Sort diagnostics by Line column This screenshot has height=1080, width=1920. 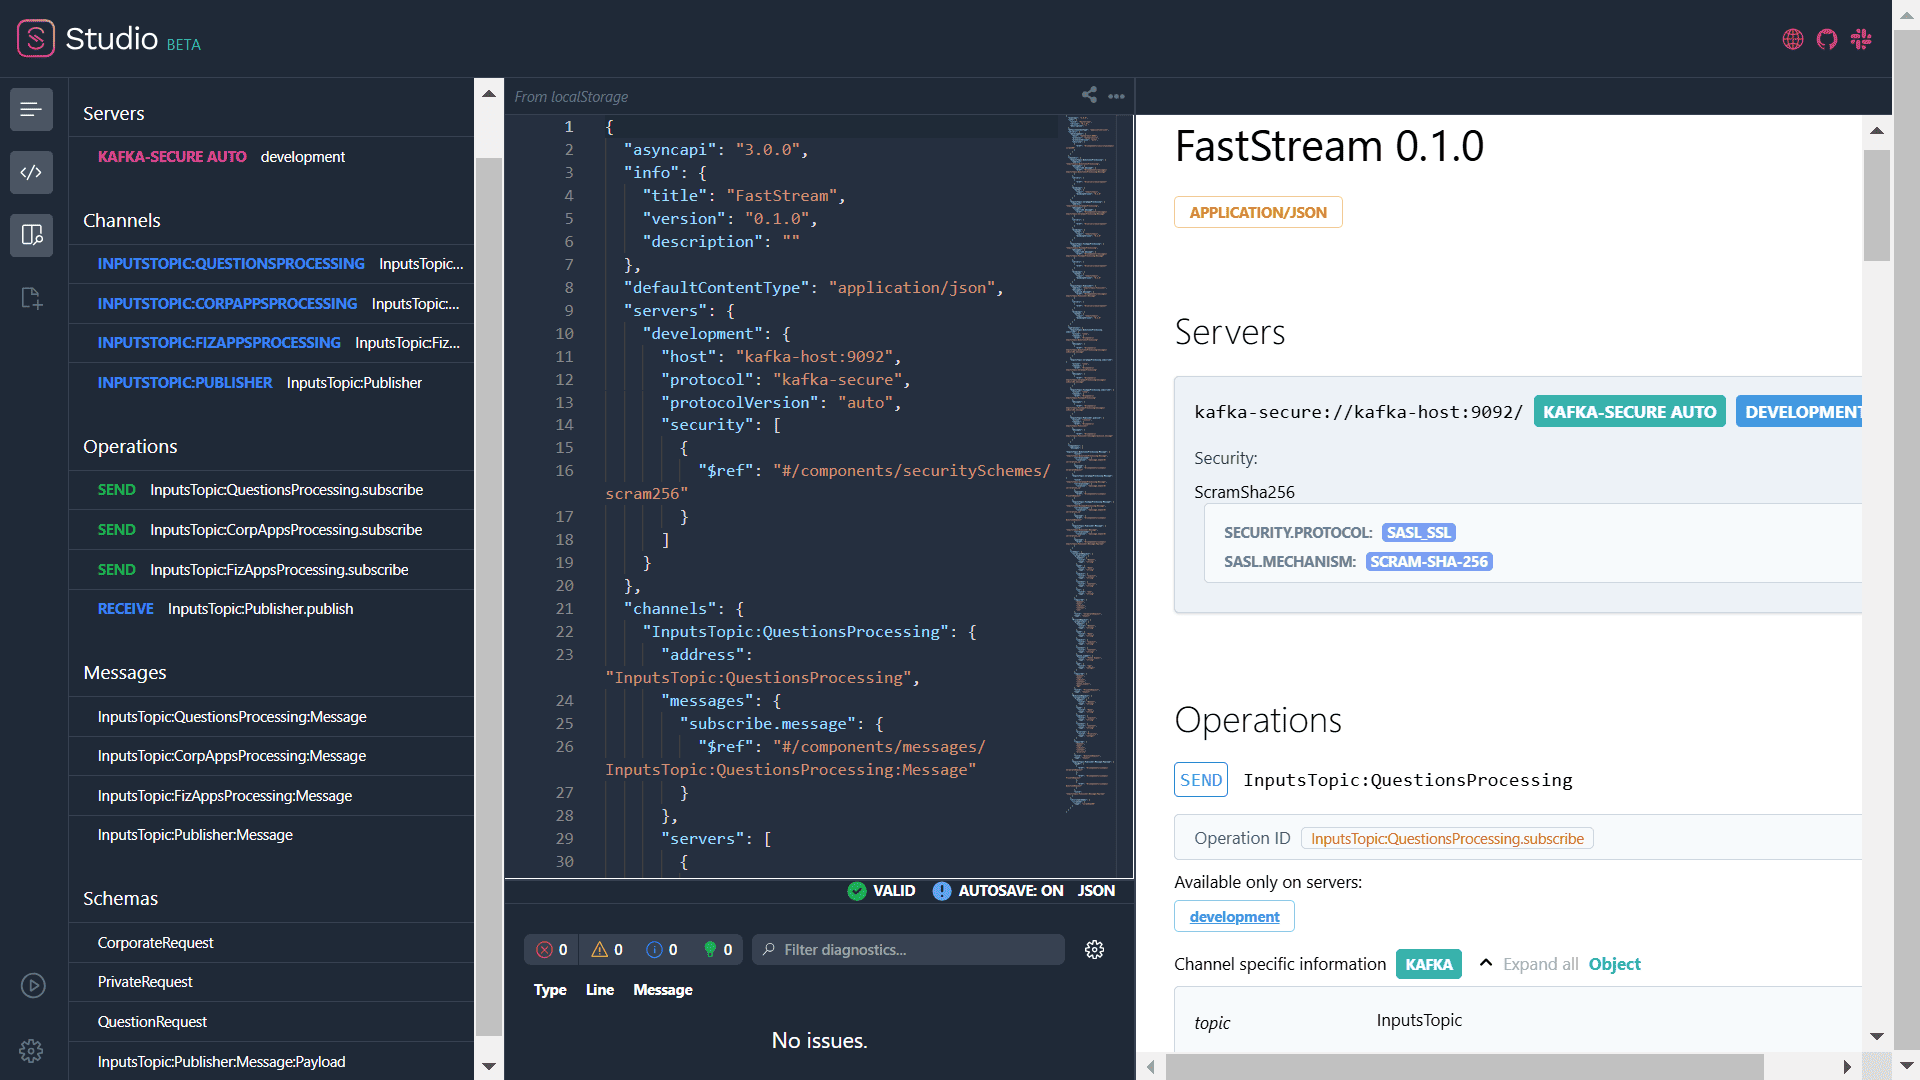coord(600,990)
